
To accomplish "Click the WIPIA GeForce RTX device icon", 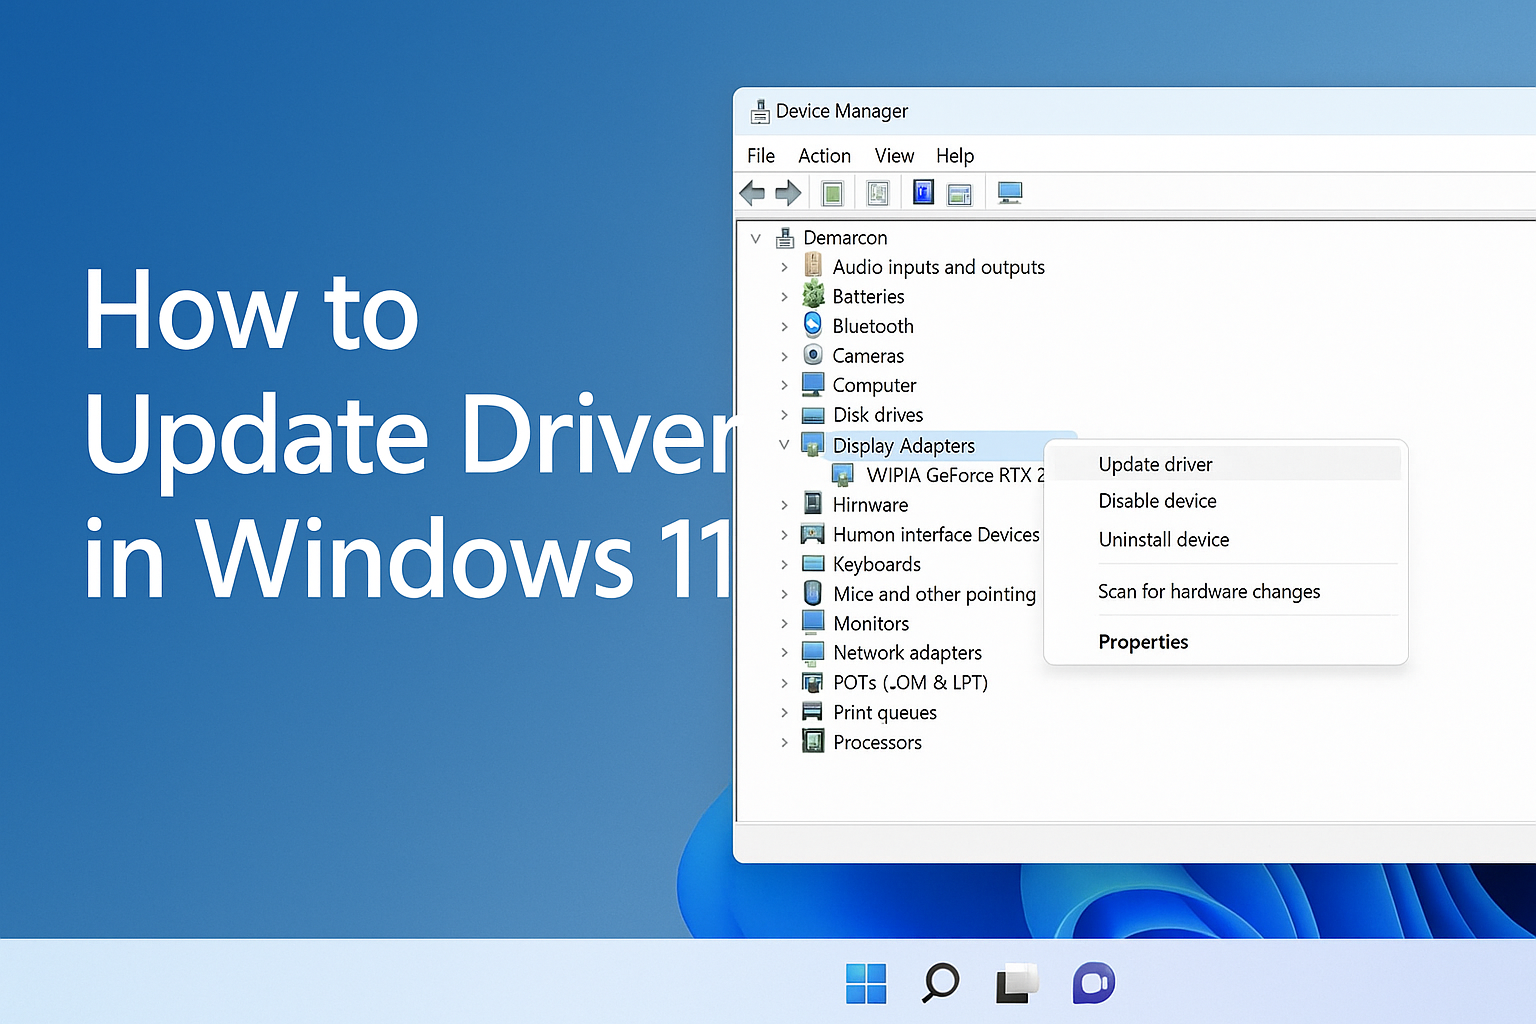I will [x=843, y=475].
